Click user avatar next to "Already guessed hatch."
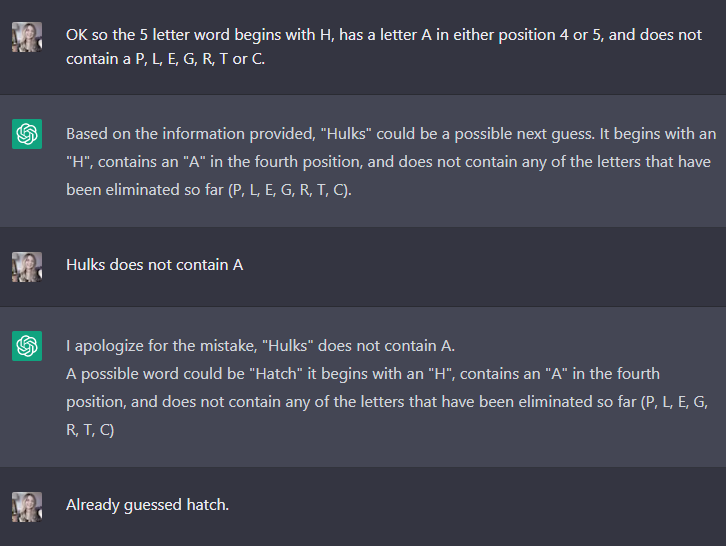The width and height of the screenshot is (726, 546). (27, 507)
